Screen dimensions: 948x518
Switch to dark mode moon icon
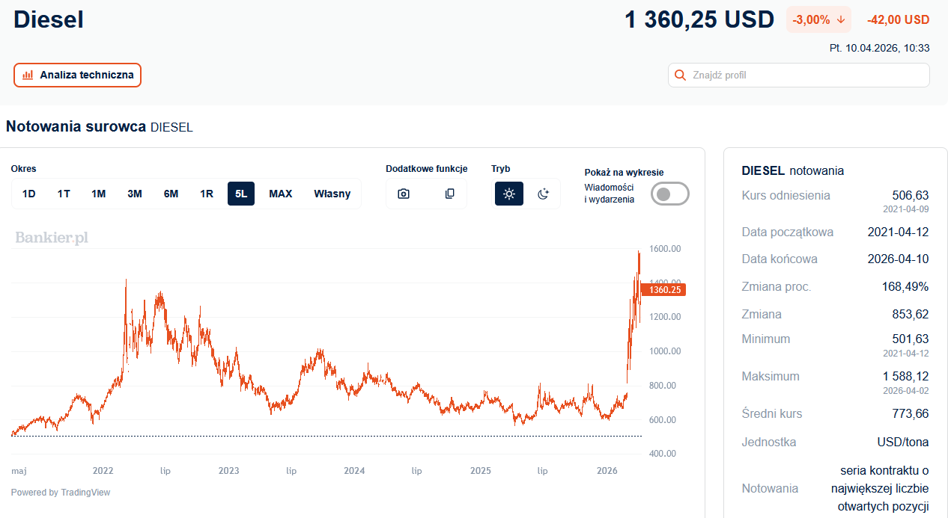[x=543, y=193]
